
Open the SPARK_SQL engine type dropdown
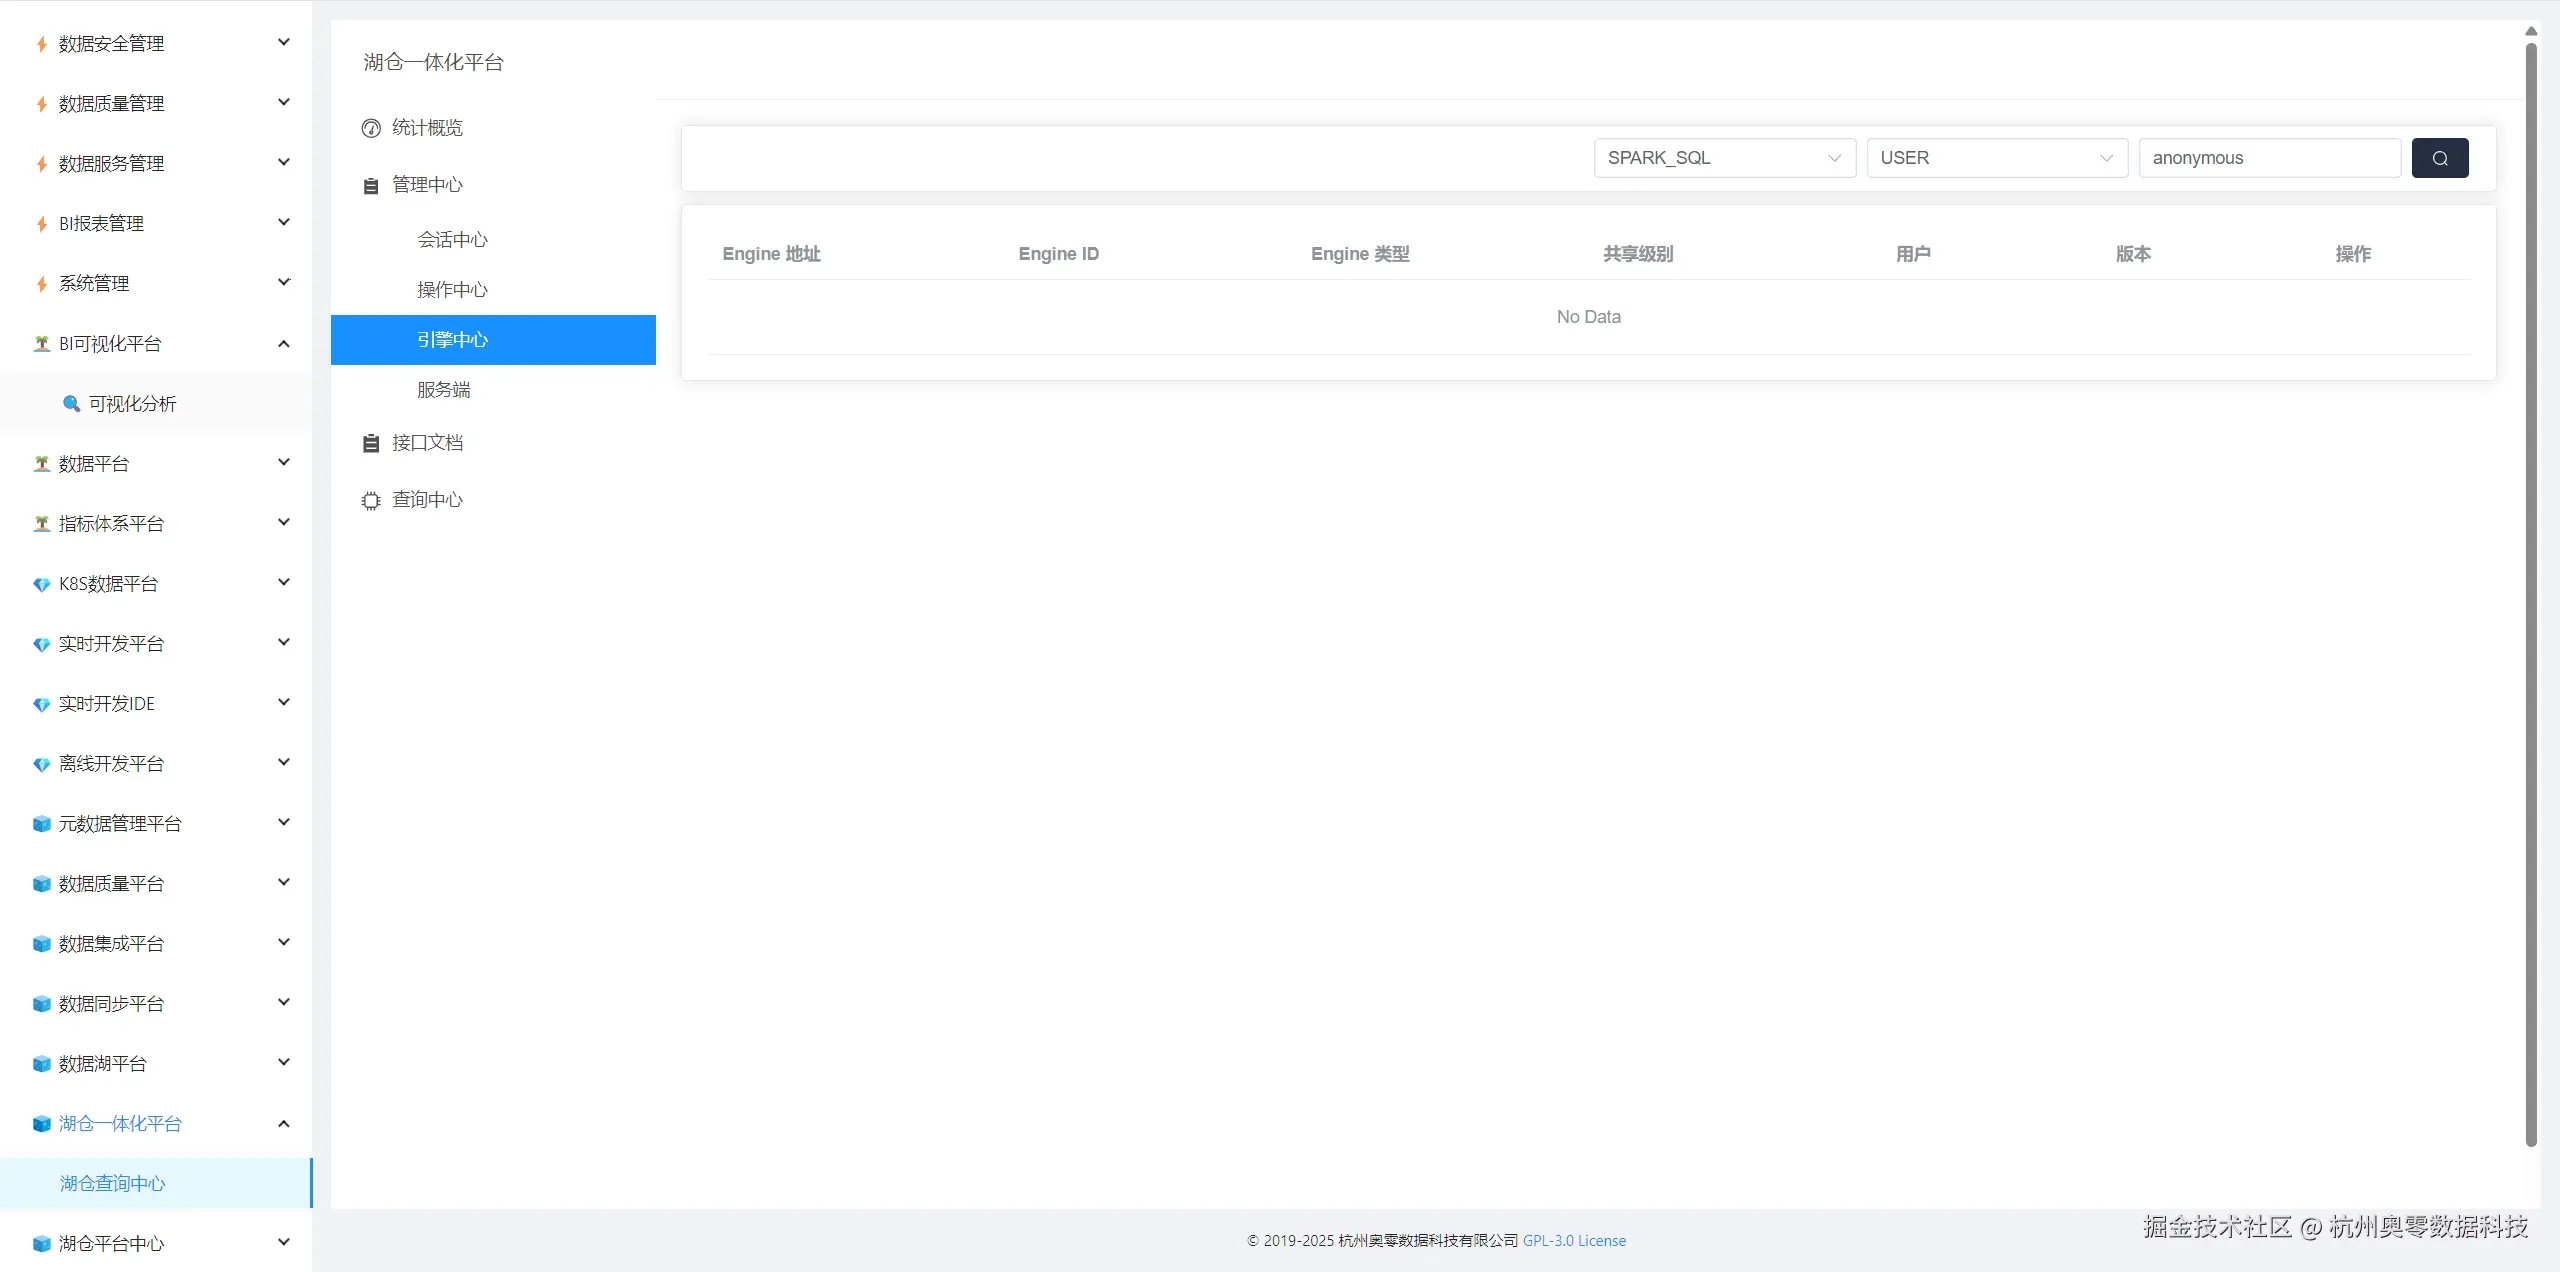tap(1724, 158)
